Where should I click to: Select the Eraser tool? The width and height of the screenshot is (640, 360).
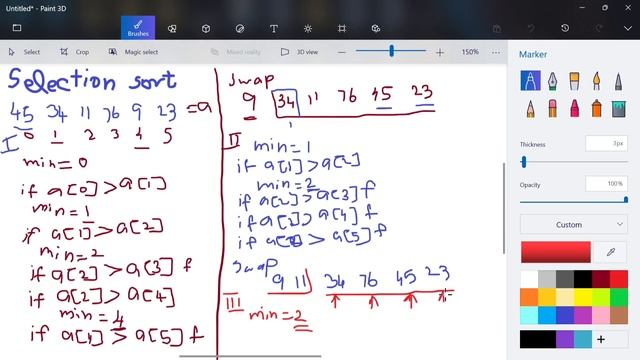click(552, 109)
